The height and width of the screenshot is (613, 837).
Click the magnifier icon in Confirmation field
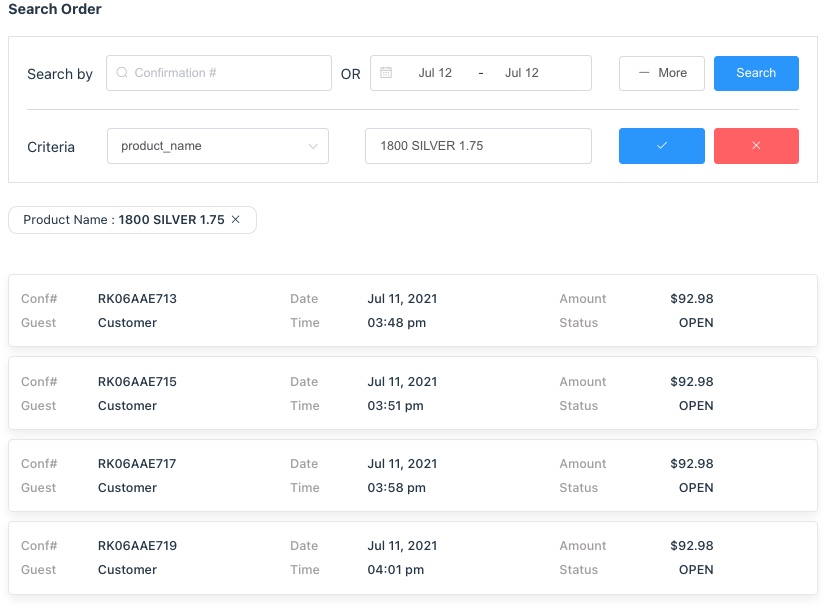click(x=122, y=73)
